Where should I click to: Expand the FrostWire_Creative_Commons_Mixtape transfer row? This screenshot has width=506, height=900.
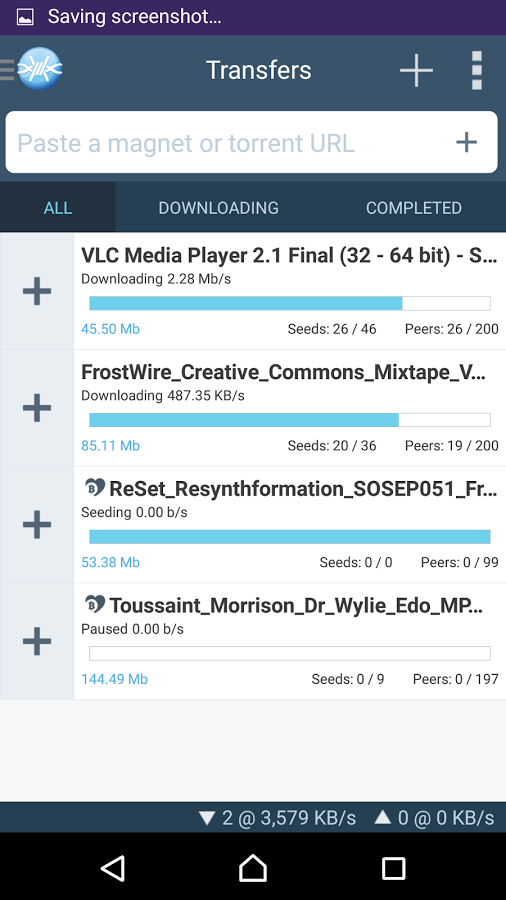click(37, 408)
